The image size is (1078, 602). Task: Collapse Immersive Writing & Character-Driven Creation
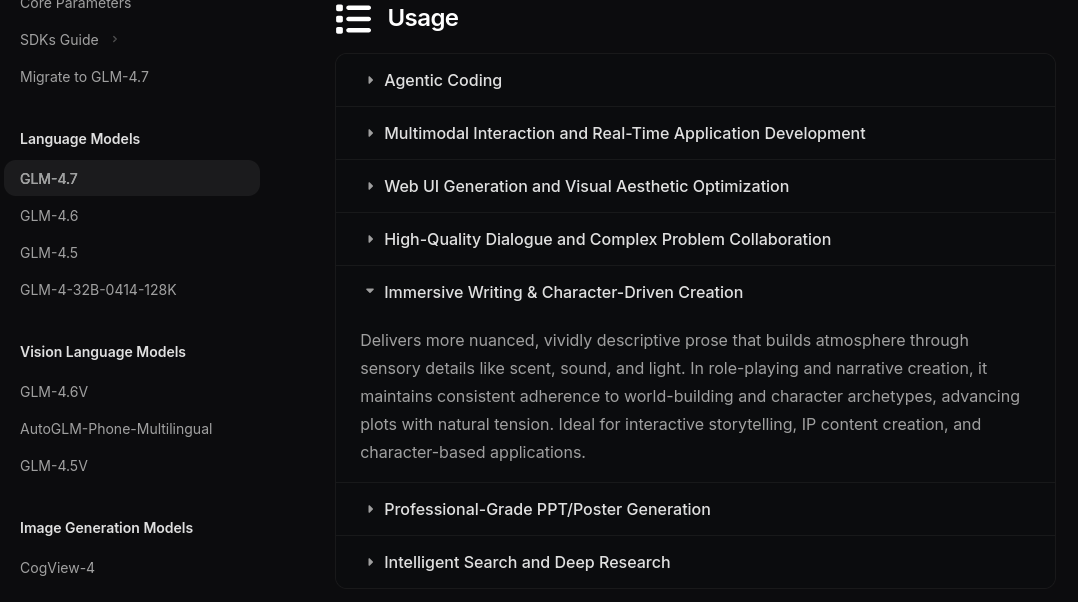[563, 292]
